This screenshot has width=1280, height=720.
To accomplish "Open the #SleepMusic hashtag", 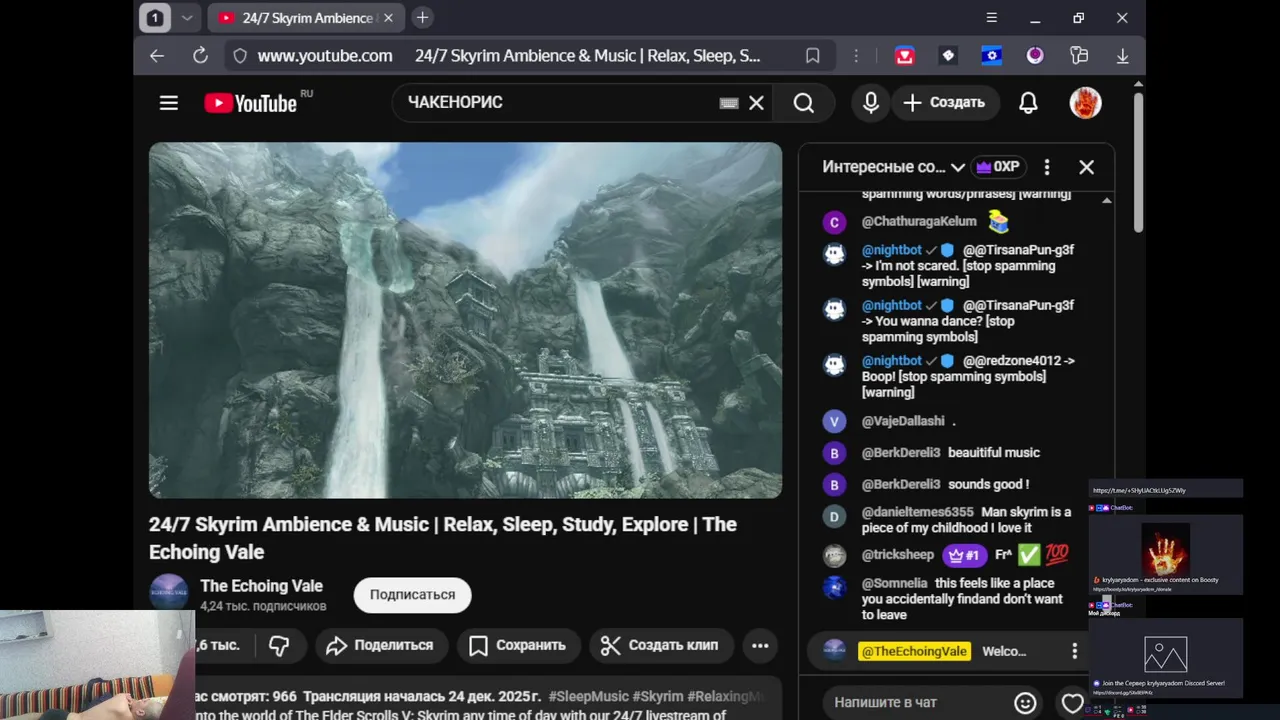I will [588, 696].
